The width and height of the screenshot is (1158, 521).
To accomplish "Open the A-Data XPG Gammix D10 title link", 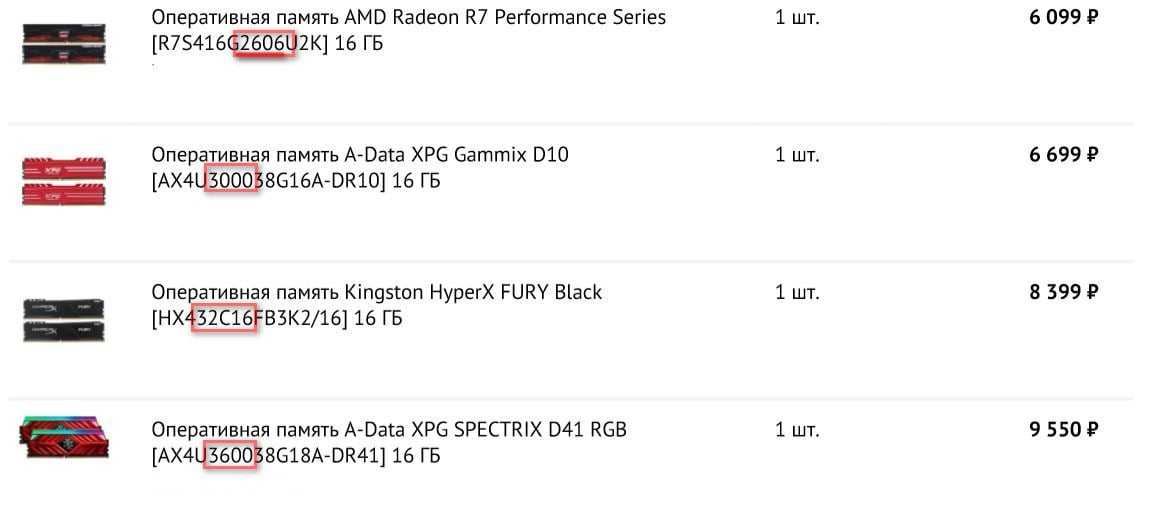I will [x=360, y=155].
